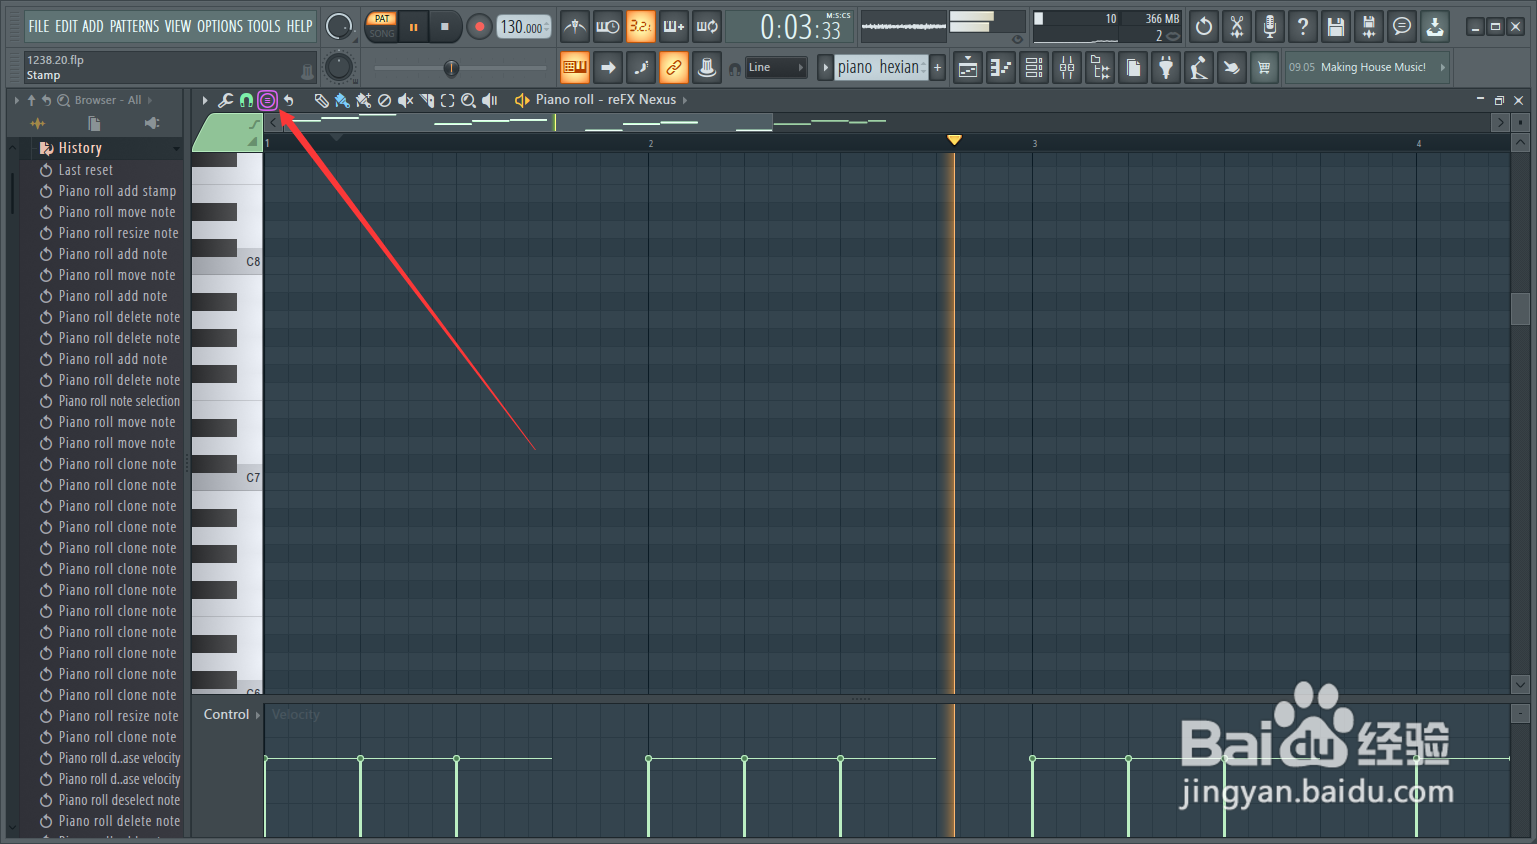Open the FILE menu
The image size is (1537, 844).
coord(39,26)
